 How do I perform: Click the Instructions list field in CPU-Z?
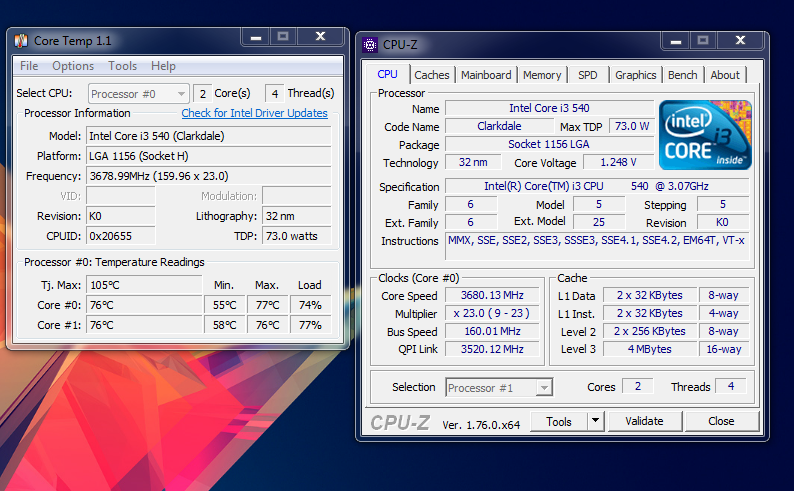click(597, 247)
